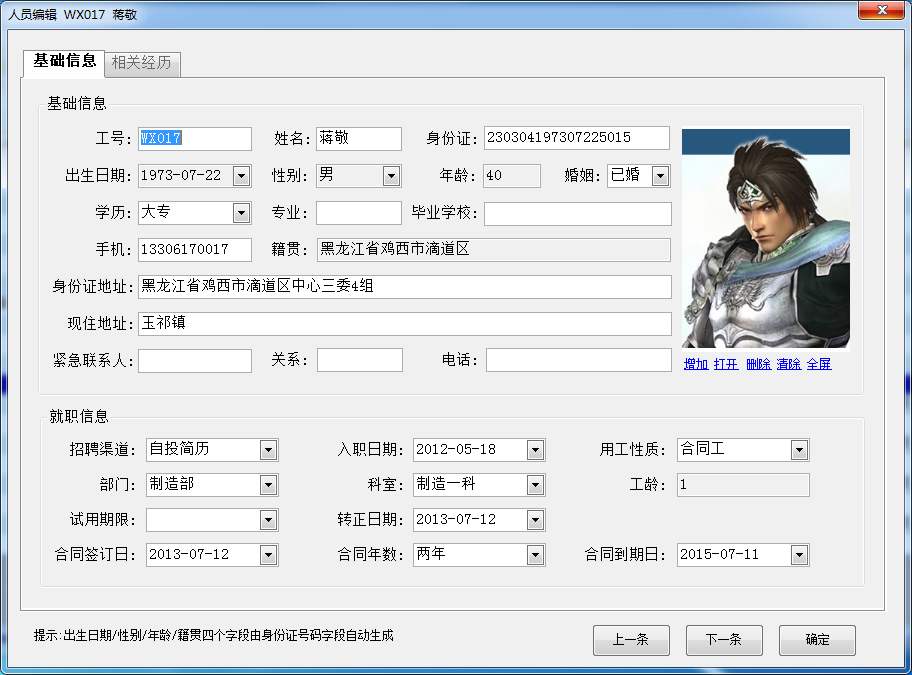Click the 姓名 field showing 蒋敬
The height and width of the screenshot is (675, 912).
[x=359, y=138]
